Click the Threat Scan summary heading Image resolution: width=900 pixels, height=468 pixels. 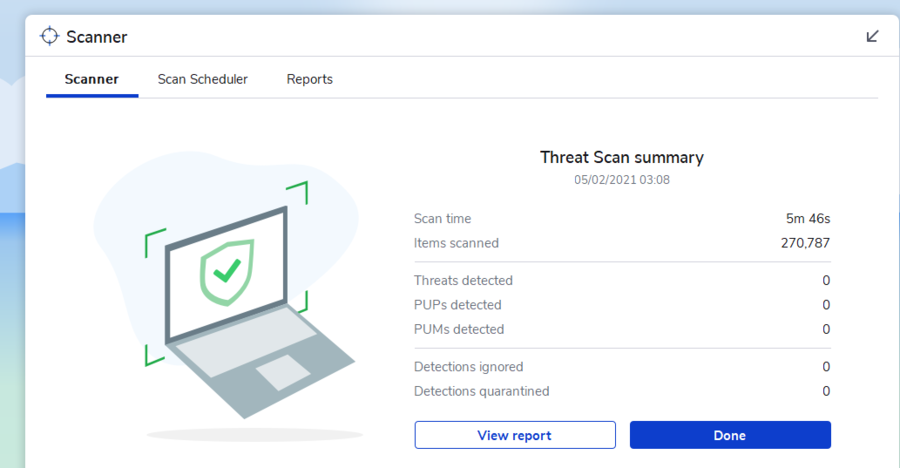click(x=622, y=157)
